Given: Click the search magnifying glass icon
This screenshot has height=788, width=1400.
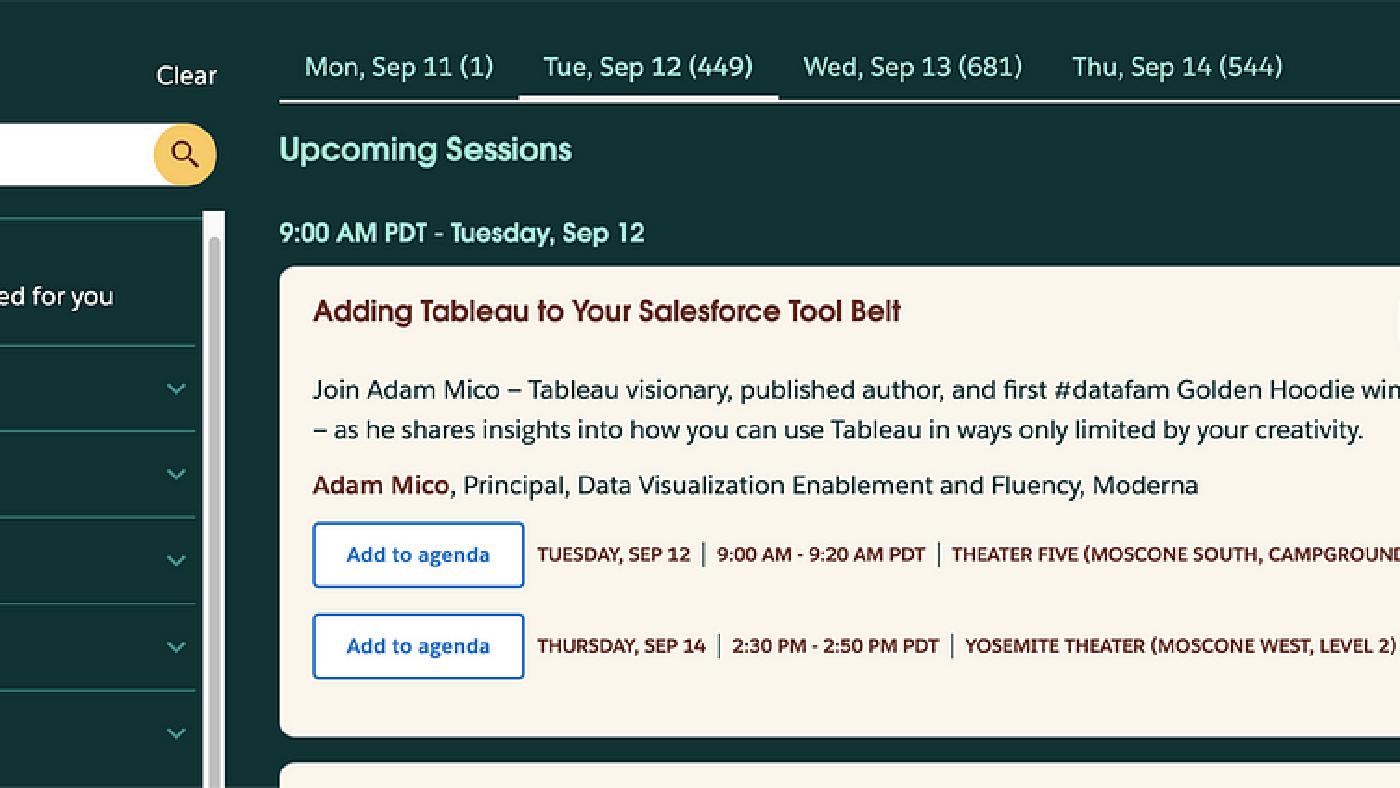Looking at the screenshot, I should click(185, 154).
